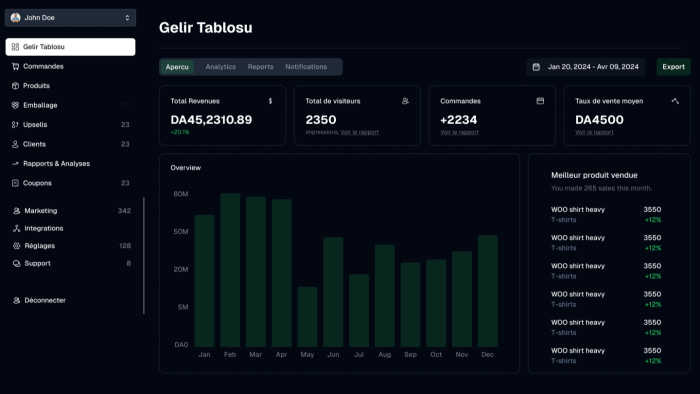The height and width of the screenshot is (394, 700).
Task: Click Meilleur produit vendue heading
Action: point(594,175)
